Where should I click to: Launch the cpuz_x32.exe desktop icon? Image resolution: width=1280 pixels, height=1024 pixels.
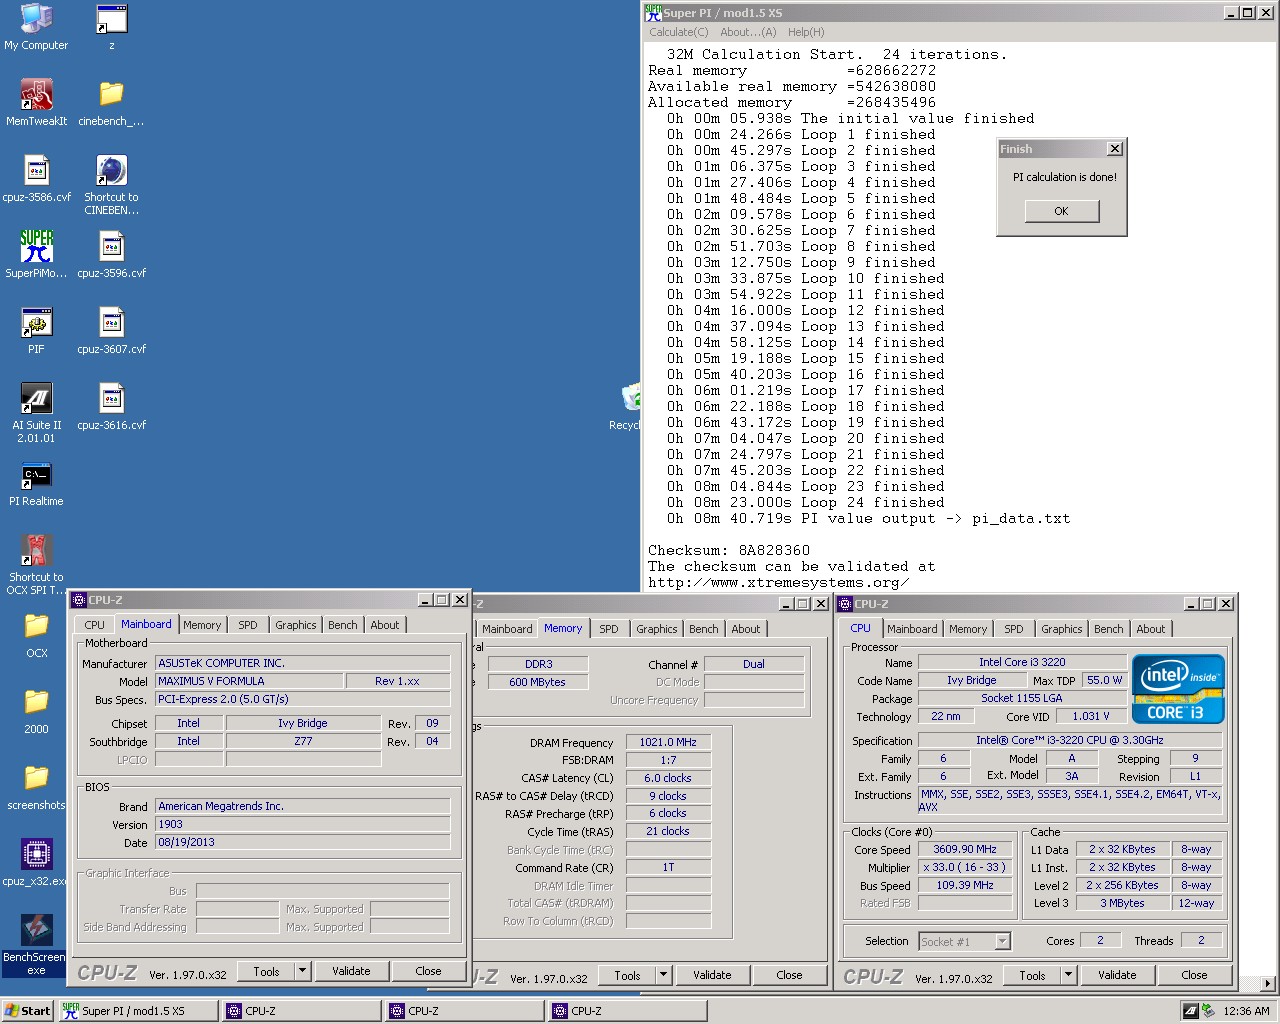click(36, 863)
